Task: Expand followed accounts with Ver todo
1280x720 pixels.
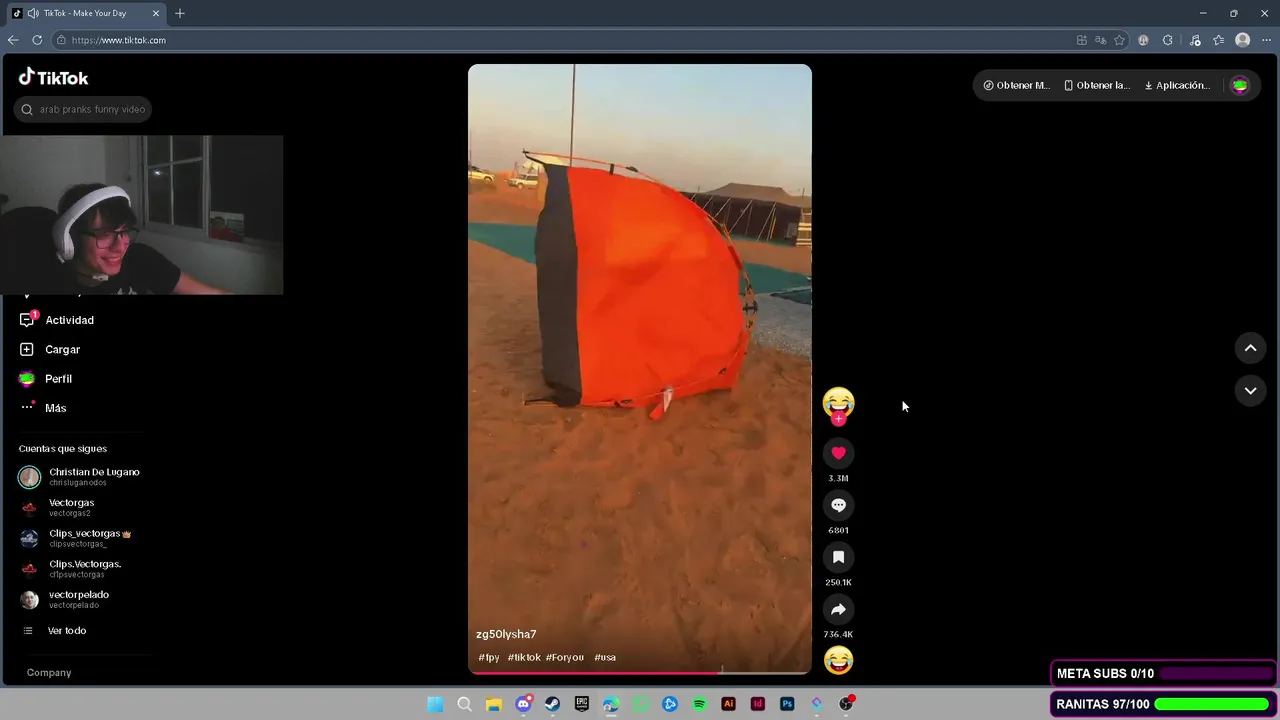Action: (55, 631)
